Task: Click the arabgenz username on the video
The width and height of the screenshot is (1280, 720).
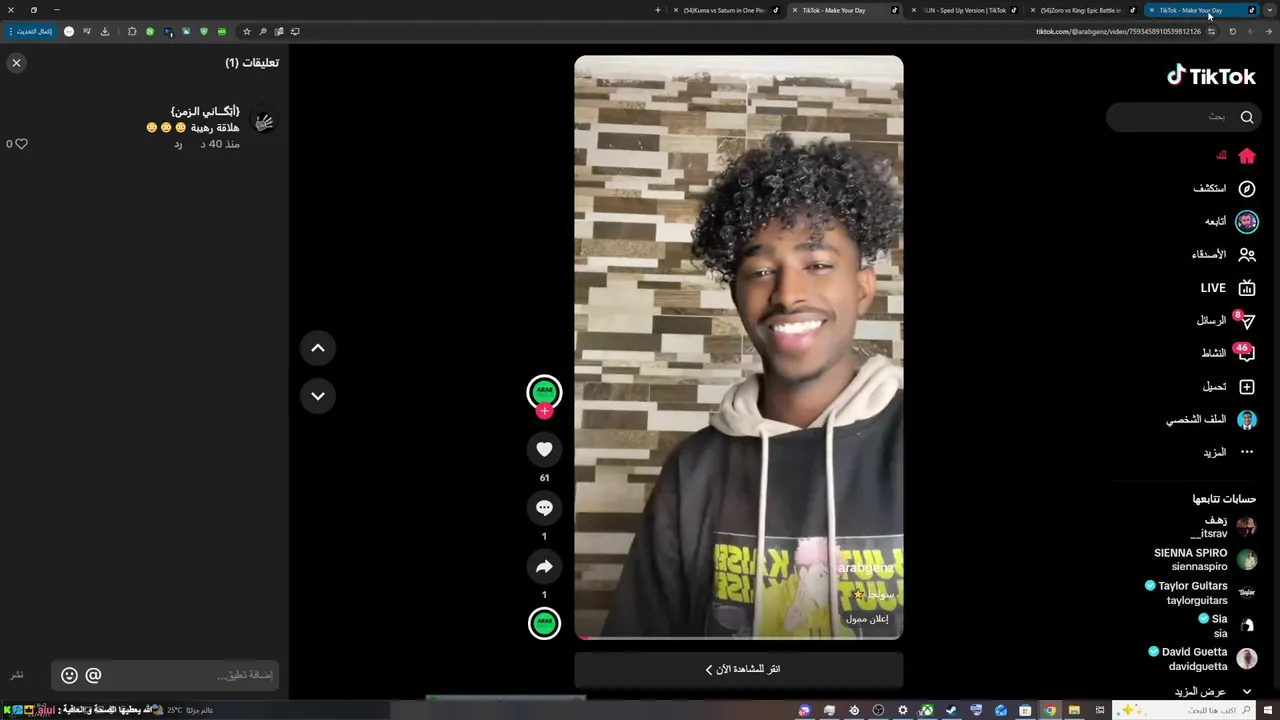Action: pos(866,568)
